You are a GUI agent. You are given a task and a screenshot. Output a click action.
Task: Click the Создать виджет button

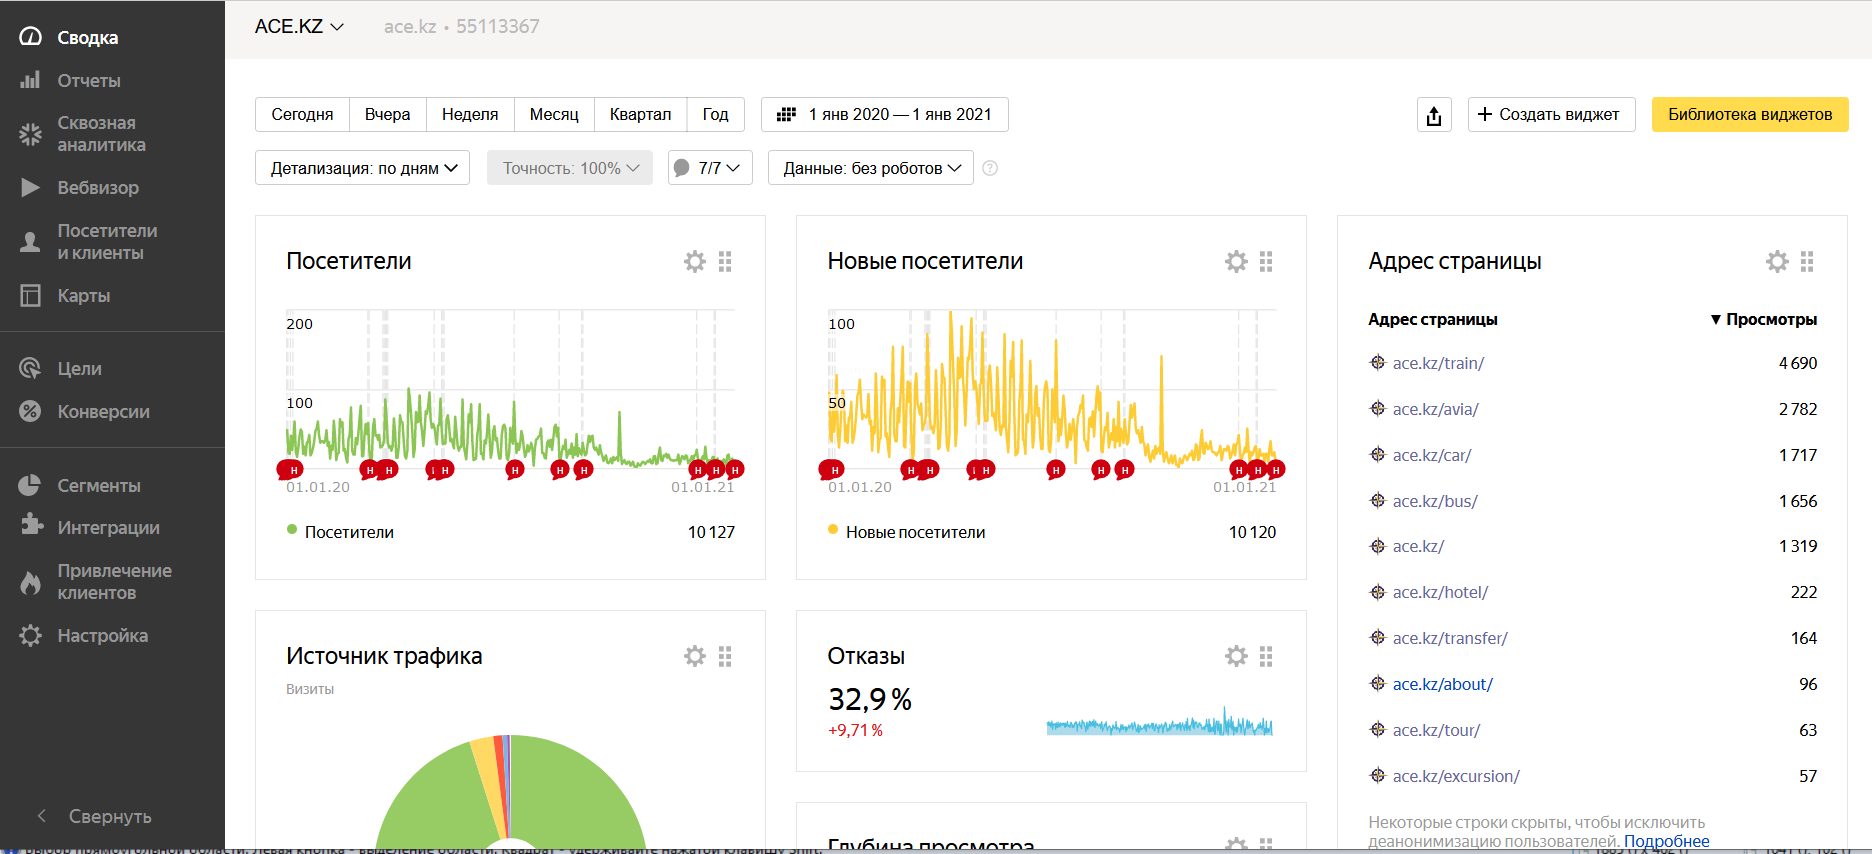[x=1551, y=115]
